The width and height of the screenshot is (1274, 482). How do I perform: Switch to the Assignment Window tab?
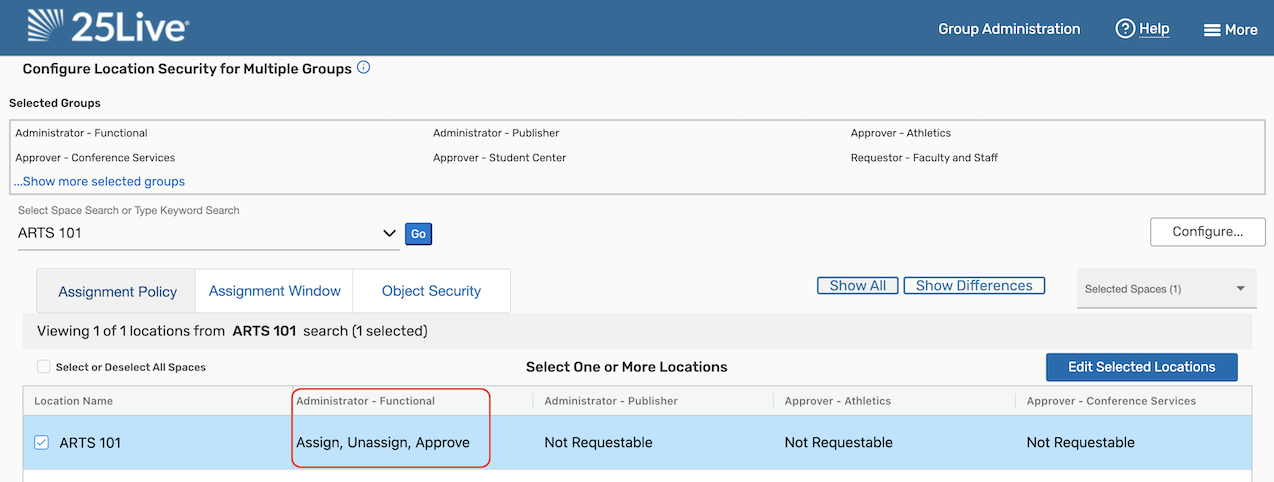tap(274, 291)
